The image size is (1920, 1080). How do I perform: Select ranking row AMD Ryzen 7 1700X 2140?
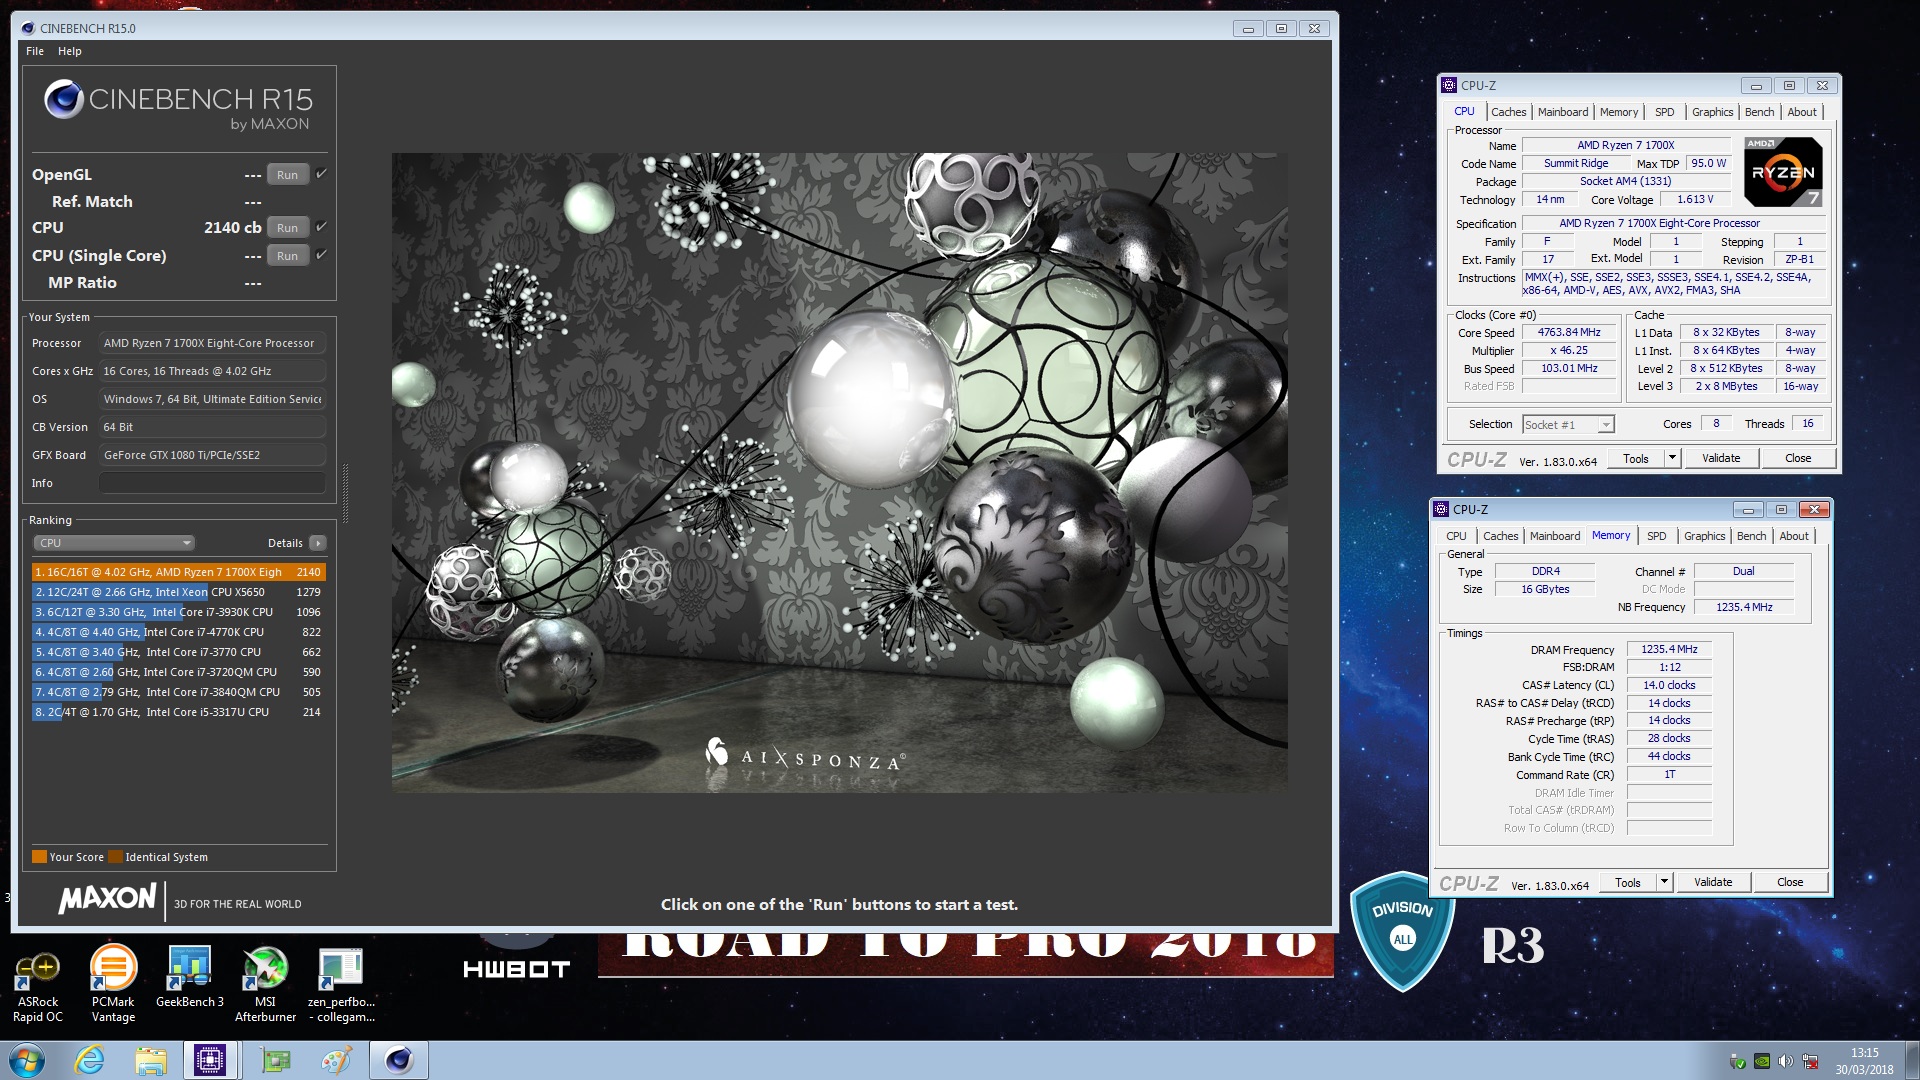pyautogui.click(x=178, y=572)
